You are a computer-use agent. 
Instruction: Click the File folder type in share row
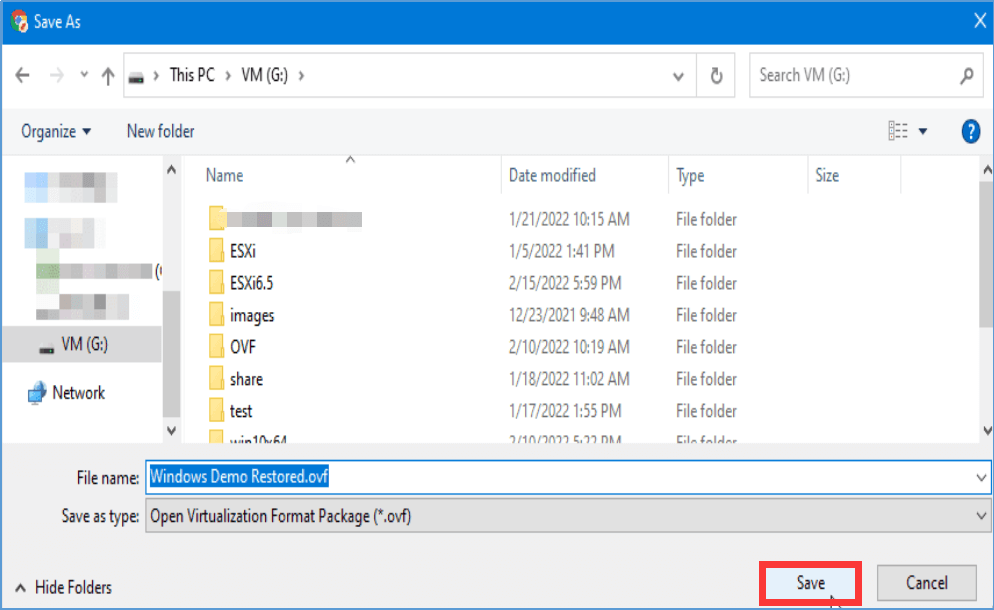point(706,379)
